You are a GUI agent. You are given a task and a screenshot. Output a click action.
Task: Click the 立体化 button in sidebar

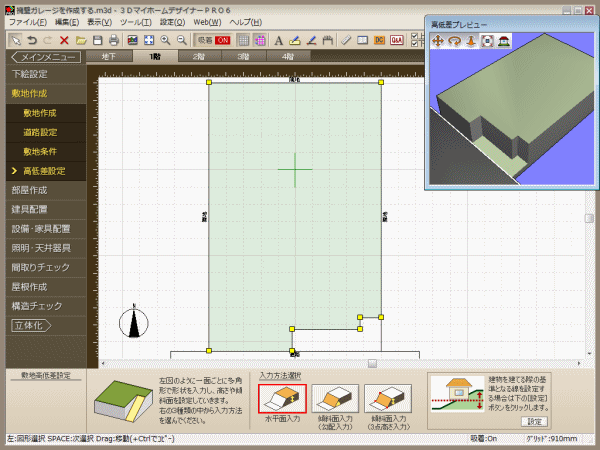pyautogui.click(x=32, y=326)
